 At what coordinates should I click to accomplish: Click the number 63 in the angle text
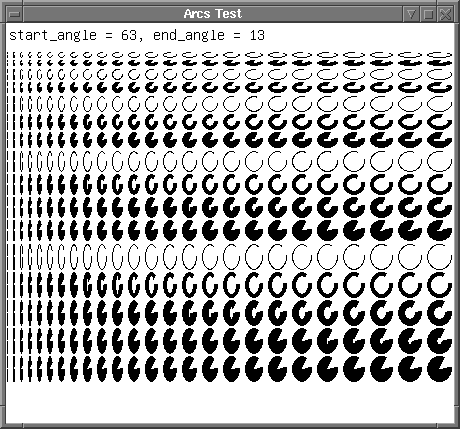(x=129, y=35)
